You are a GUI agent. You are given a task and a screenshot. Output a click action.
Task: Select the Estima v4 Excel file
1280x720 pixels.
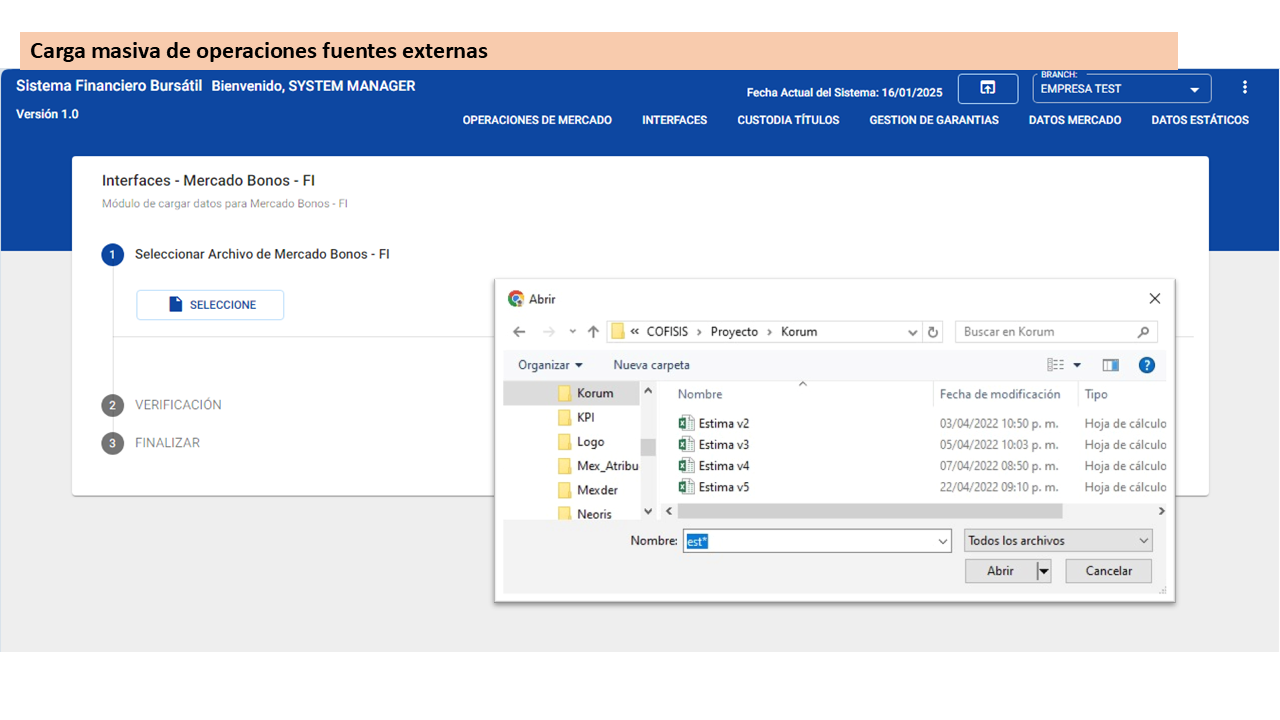point(723,466)
